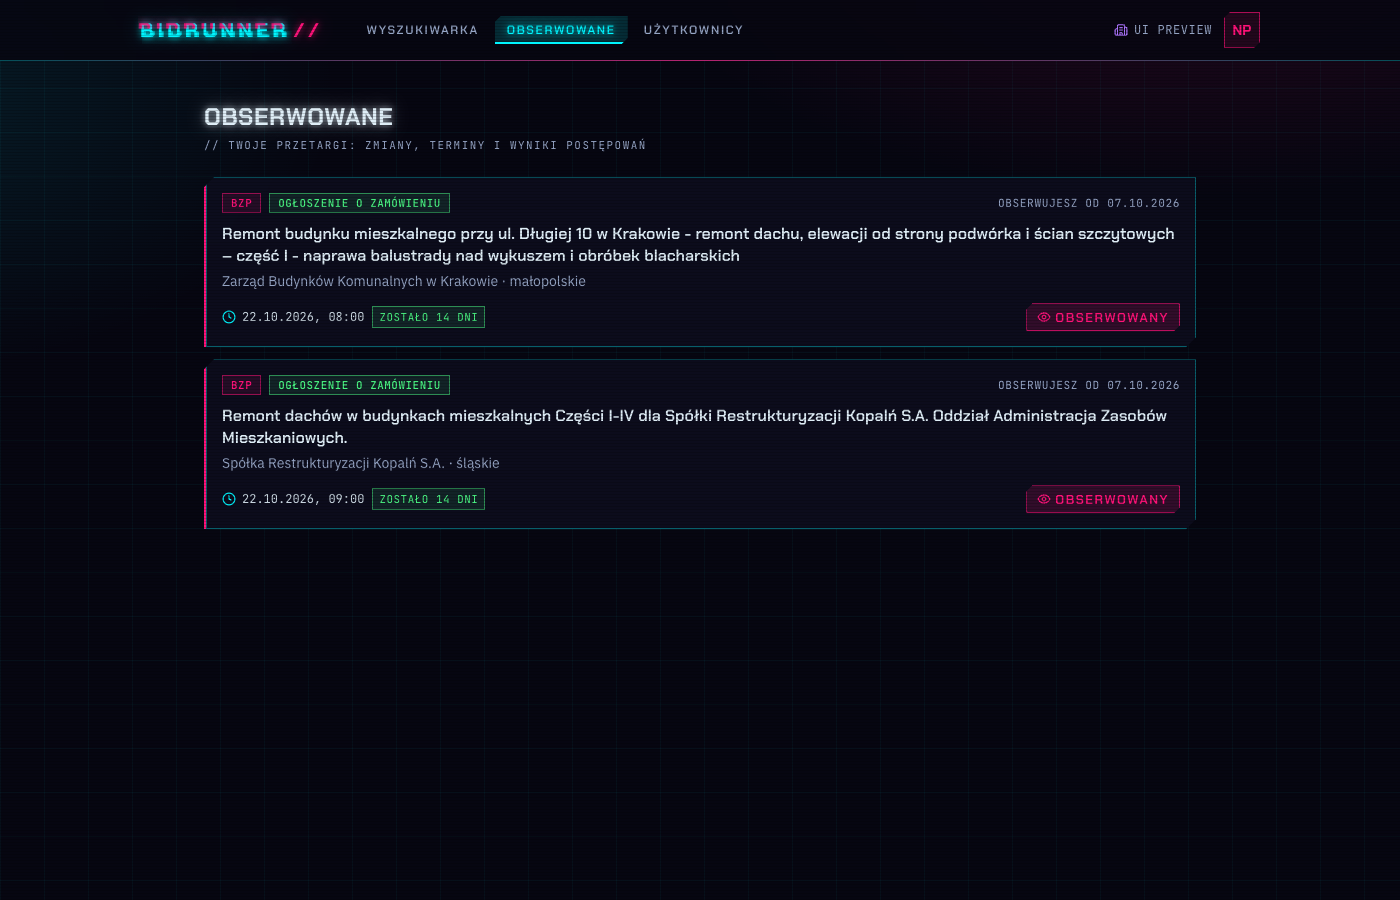Click Zostało 14 dni badge on the Kraków tender
1400x900 pixels.
point(428,317)
